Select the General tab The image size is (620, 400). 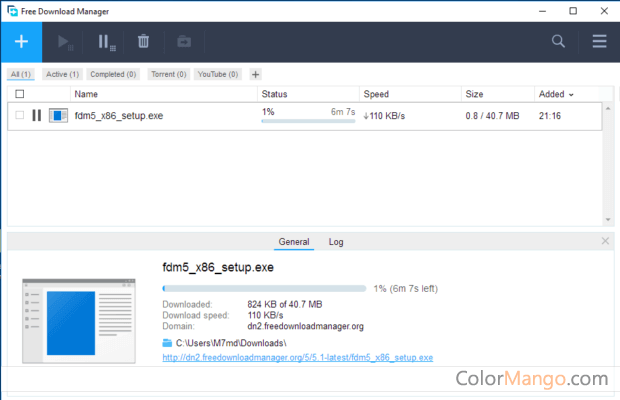point(293,242)
